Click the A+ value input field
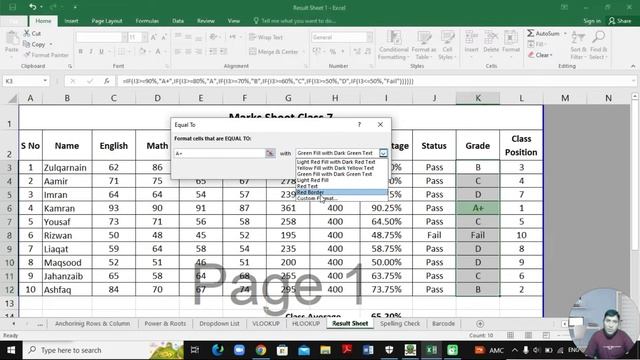This screenshot has width=640, height=360. (220, 153)
